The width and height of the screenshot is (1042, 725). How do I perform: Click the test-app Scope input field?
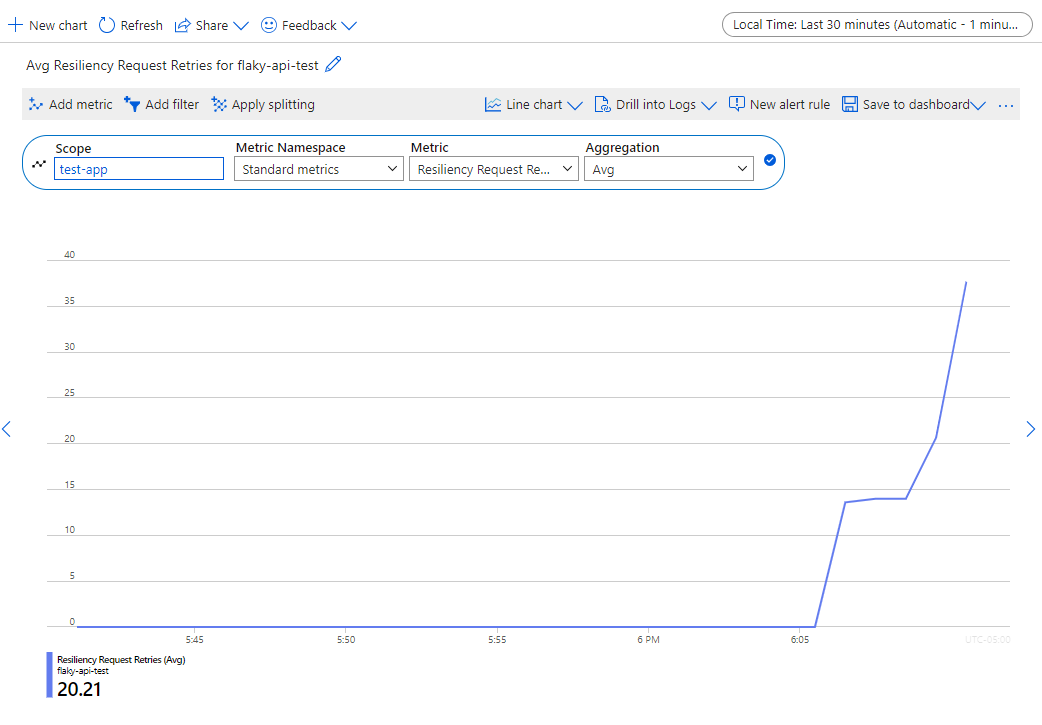[x=138, y=168]
